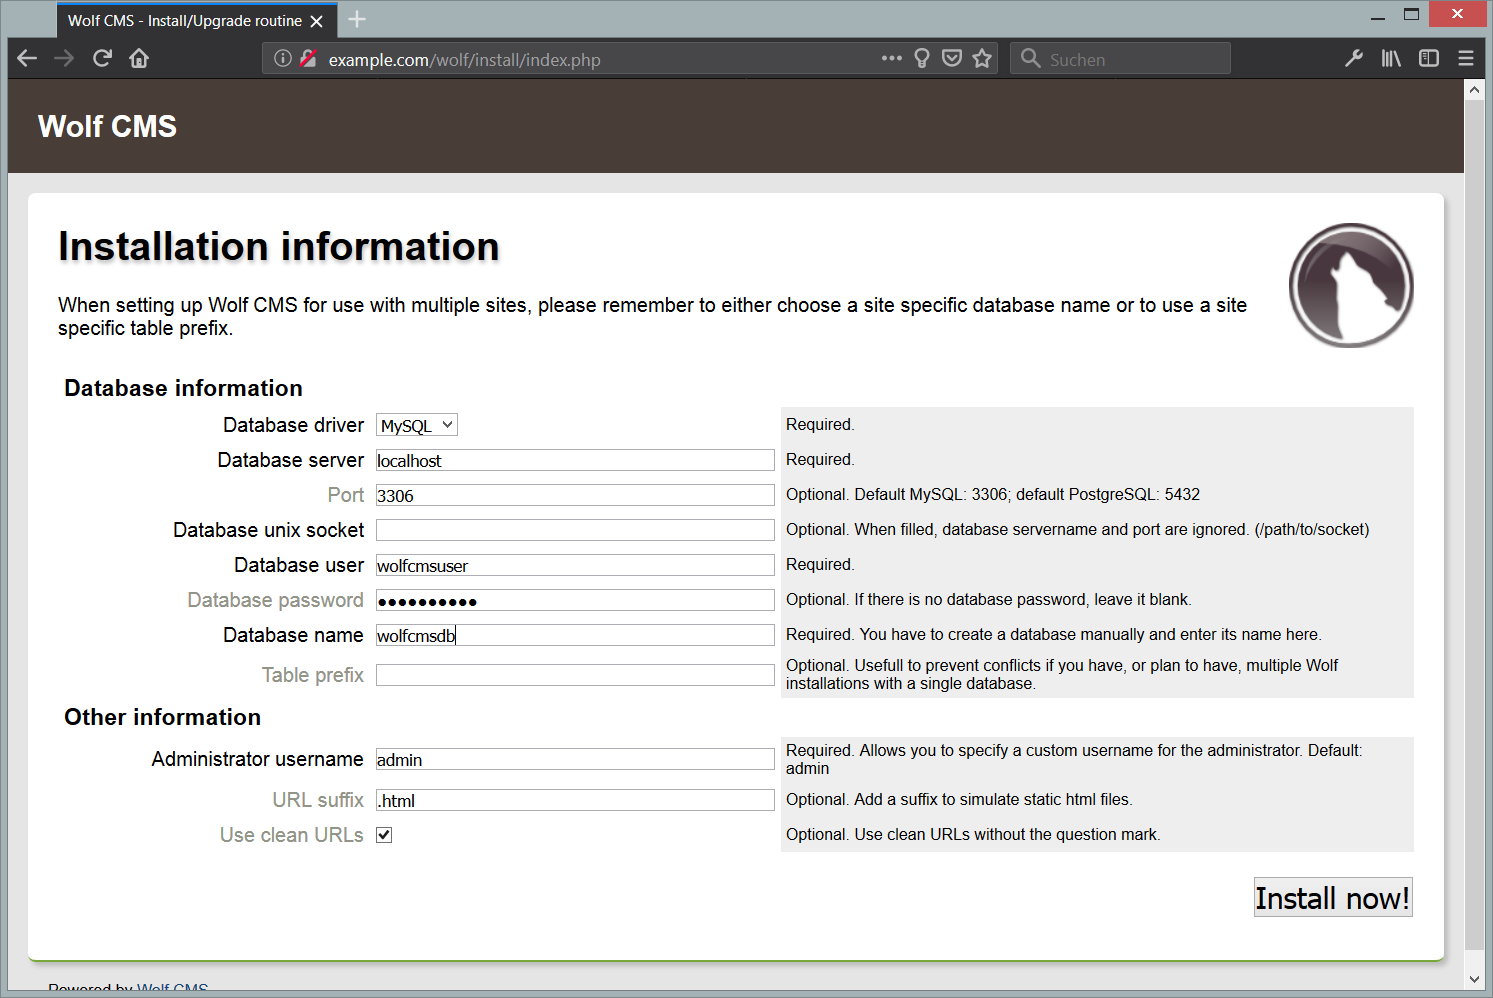Go back to previous page
This screenshot has height=998, width=1493.
27,58
